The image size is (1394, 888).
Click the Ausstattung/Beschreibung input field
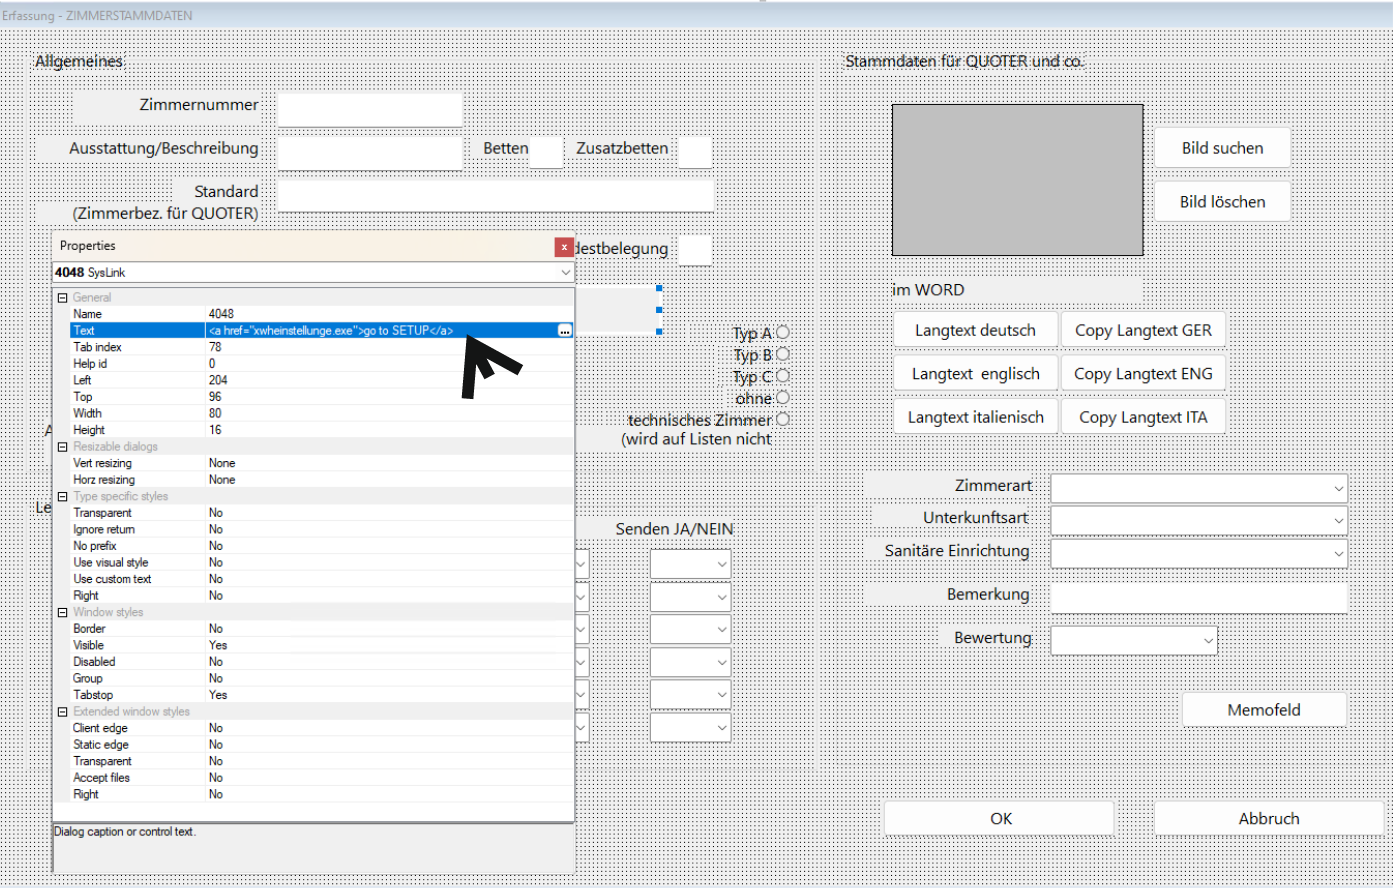(370, 153)
